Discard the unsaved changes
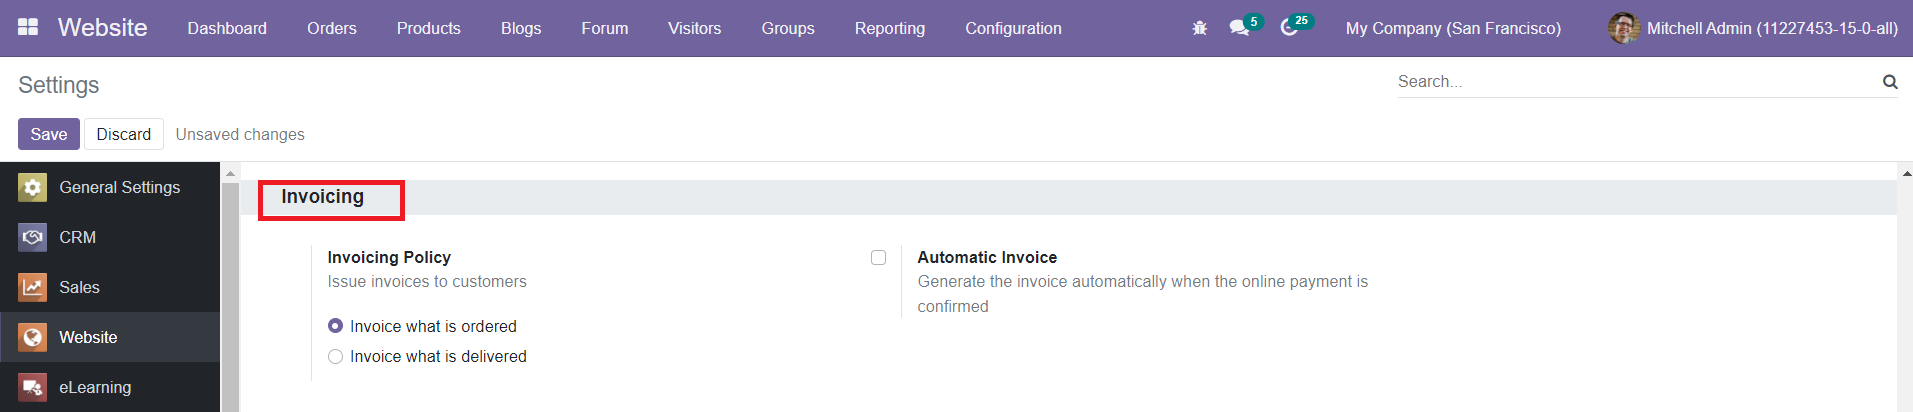Image resolution: width=1913 pixels, height=412 pixels. click(123, 134)
